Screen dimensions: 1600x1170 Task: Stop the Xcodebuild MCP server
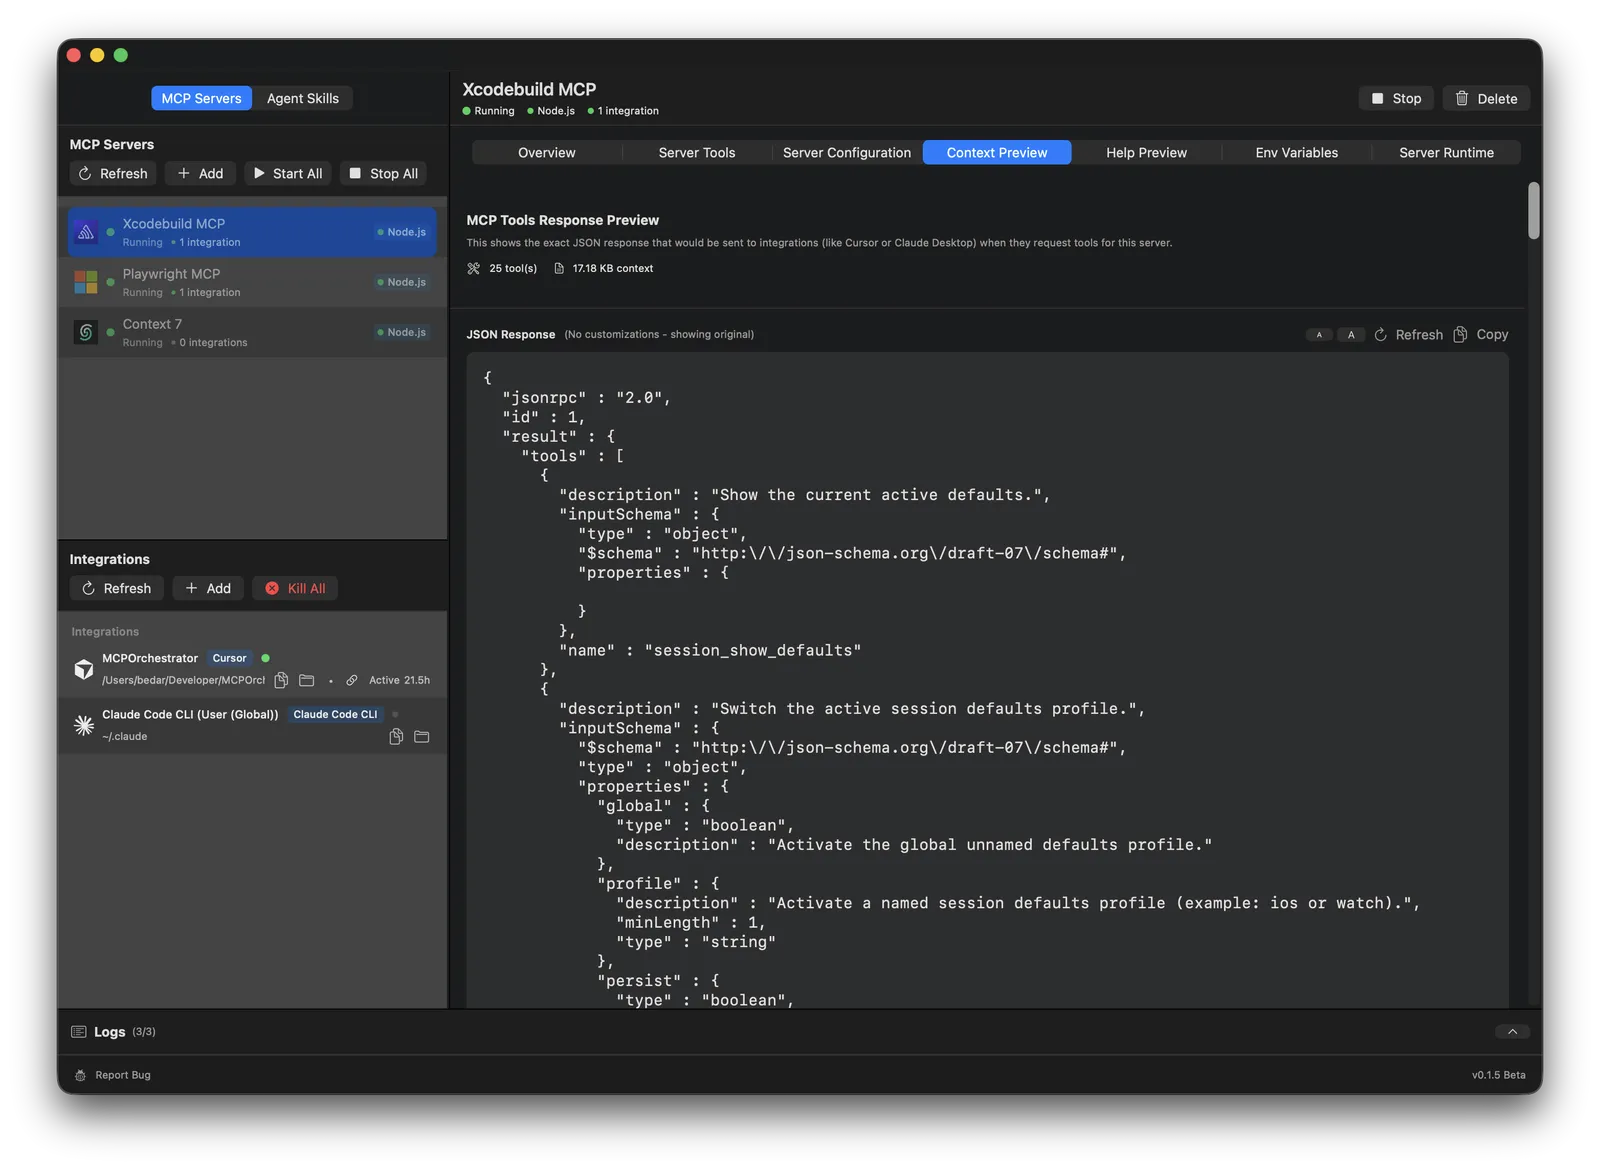[1395, 98]
